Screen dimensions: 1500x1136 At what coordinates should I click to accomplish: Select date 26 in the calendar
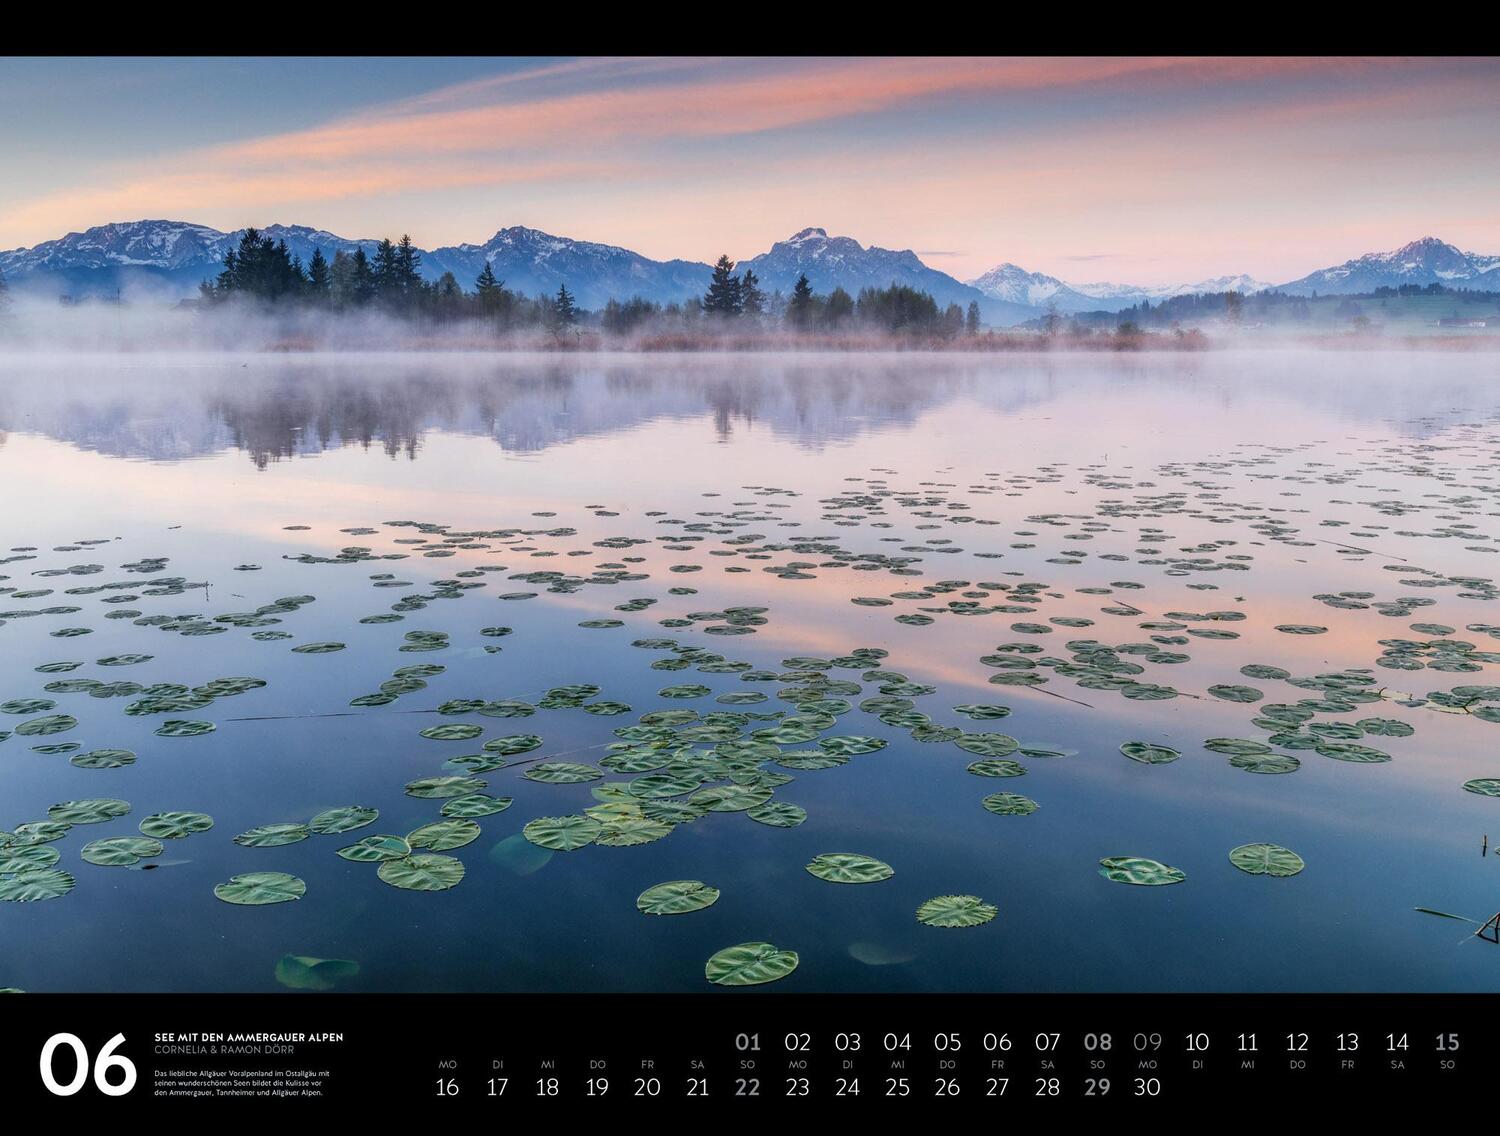947,1087
